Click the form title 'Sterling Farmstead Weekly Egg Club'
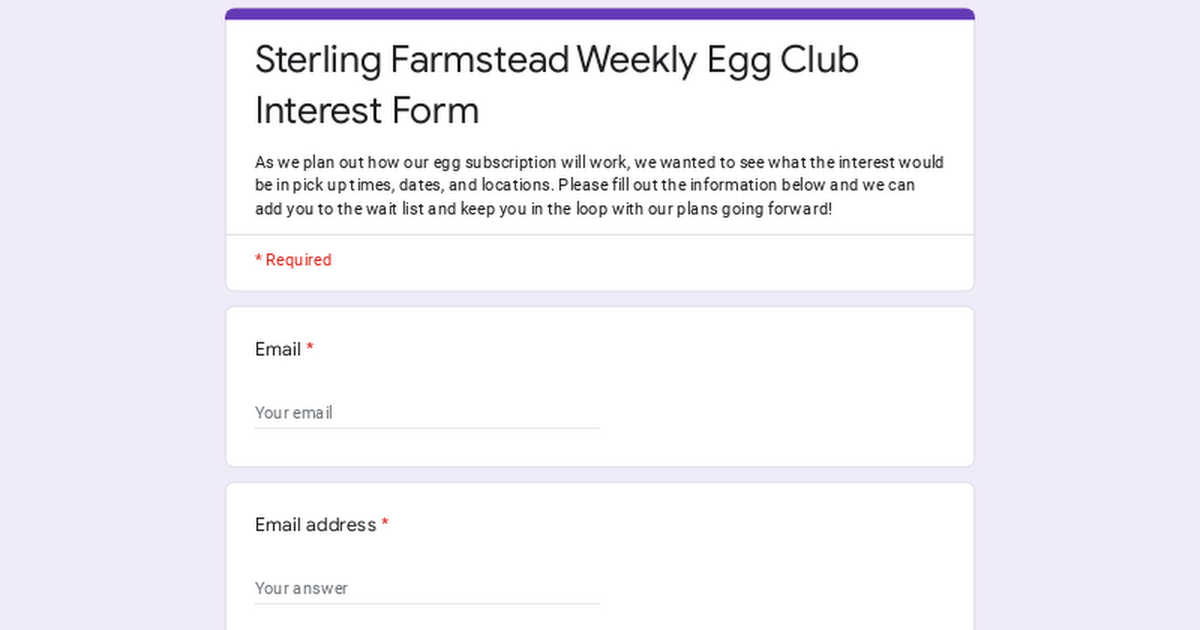This screenshot has width=1200, height=630. tap(556, 60)
